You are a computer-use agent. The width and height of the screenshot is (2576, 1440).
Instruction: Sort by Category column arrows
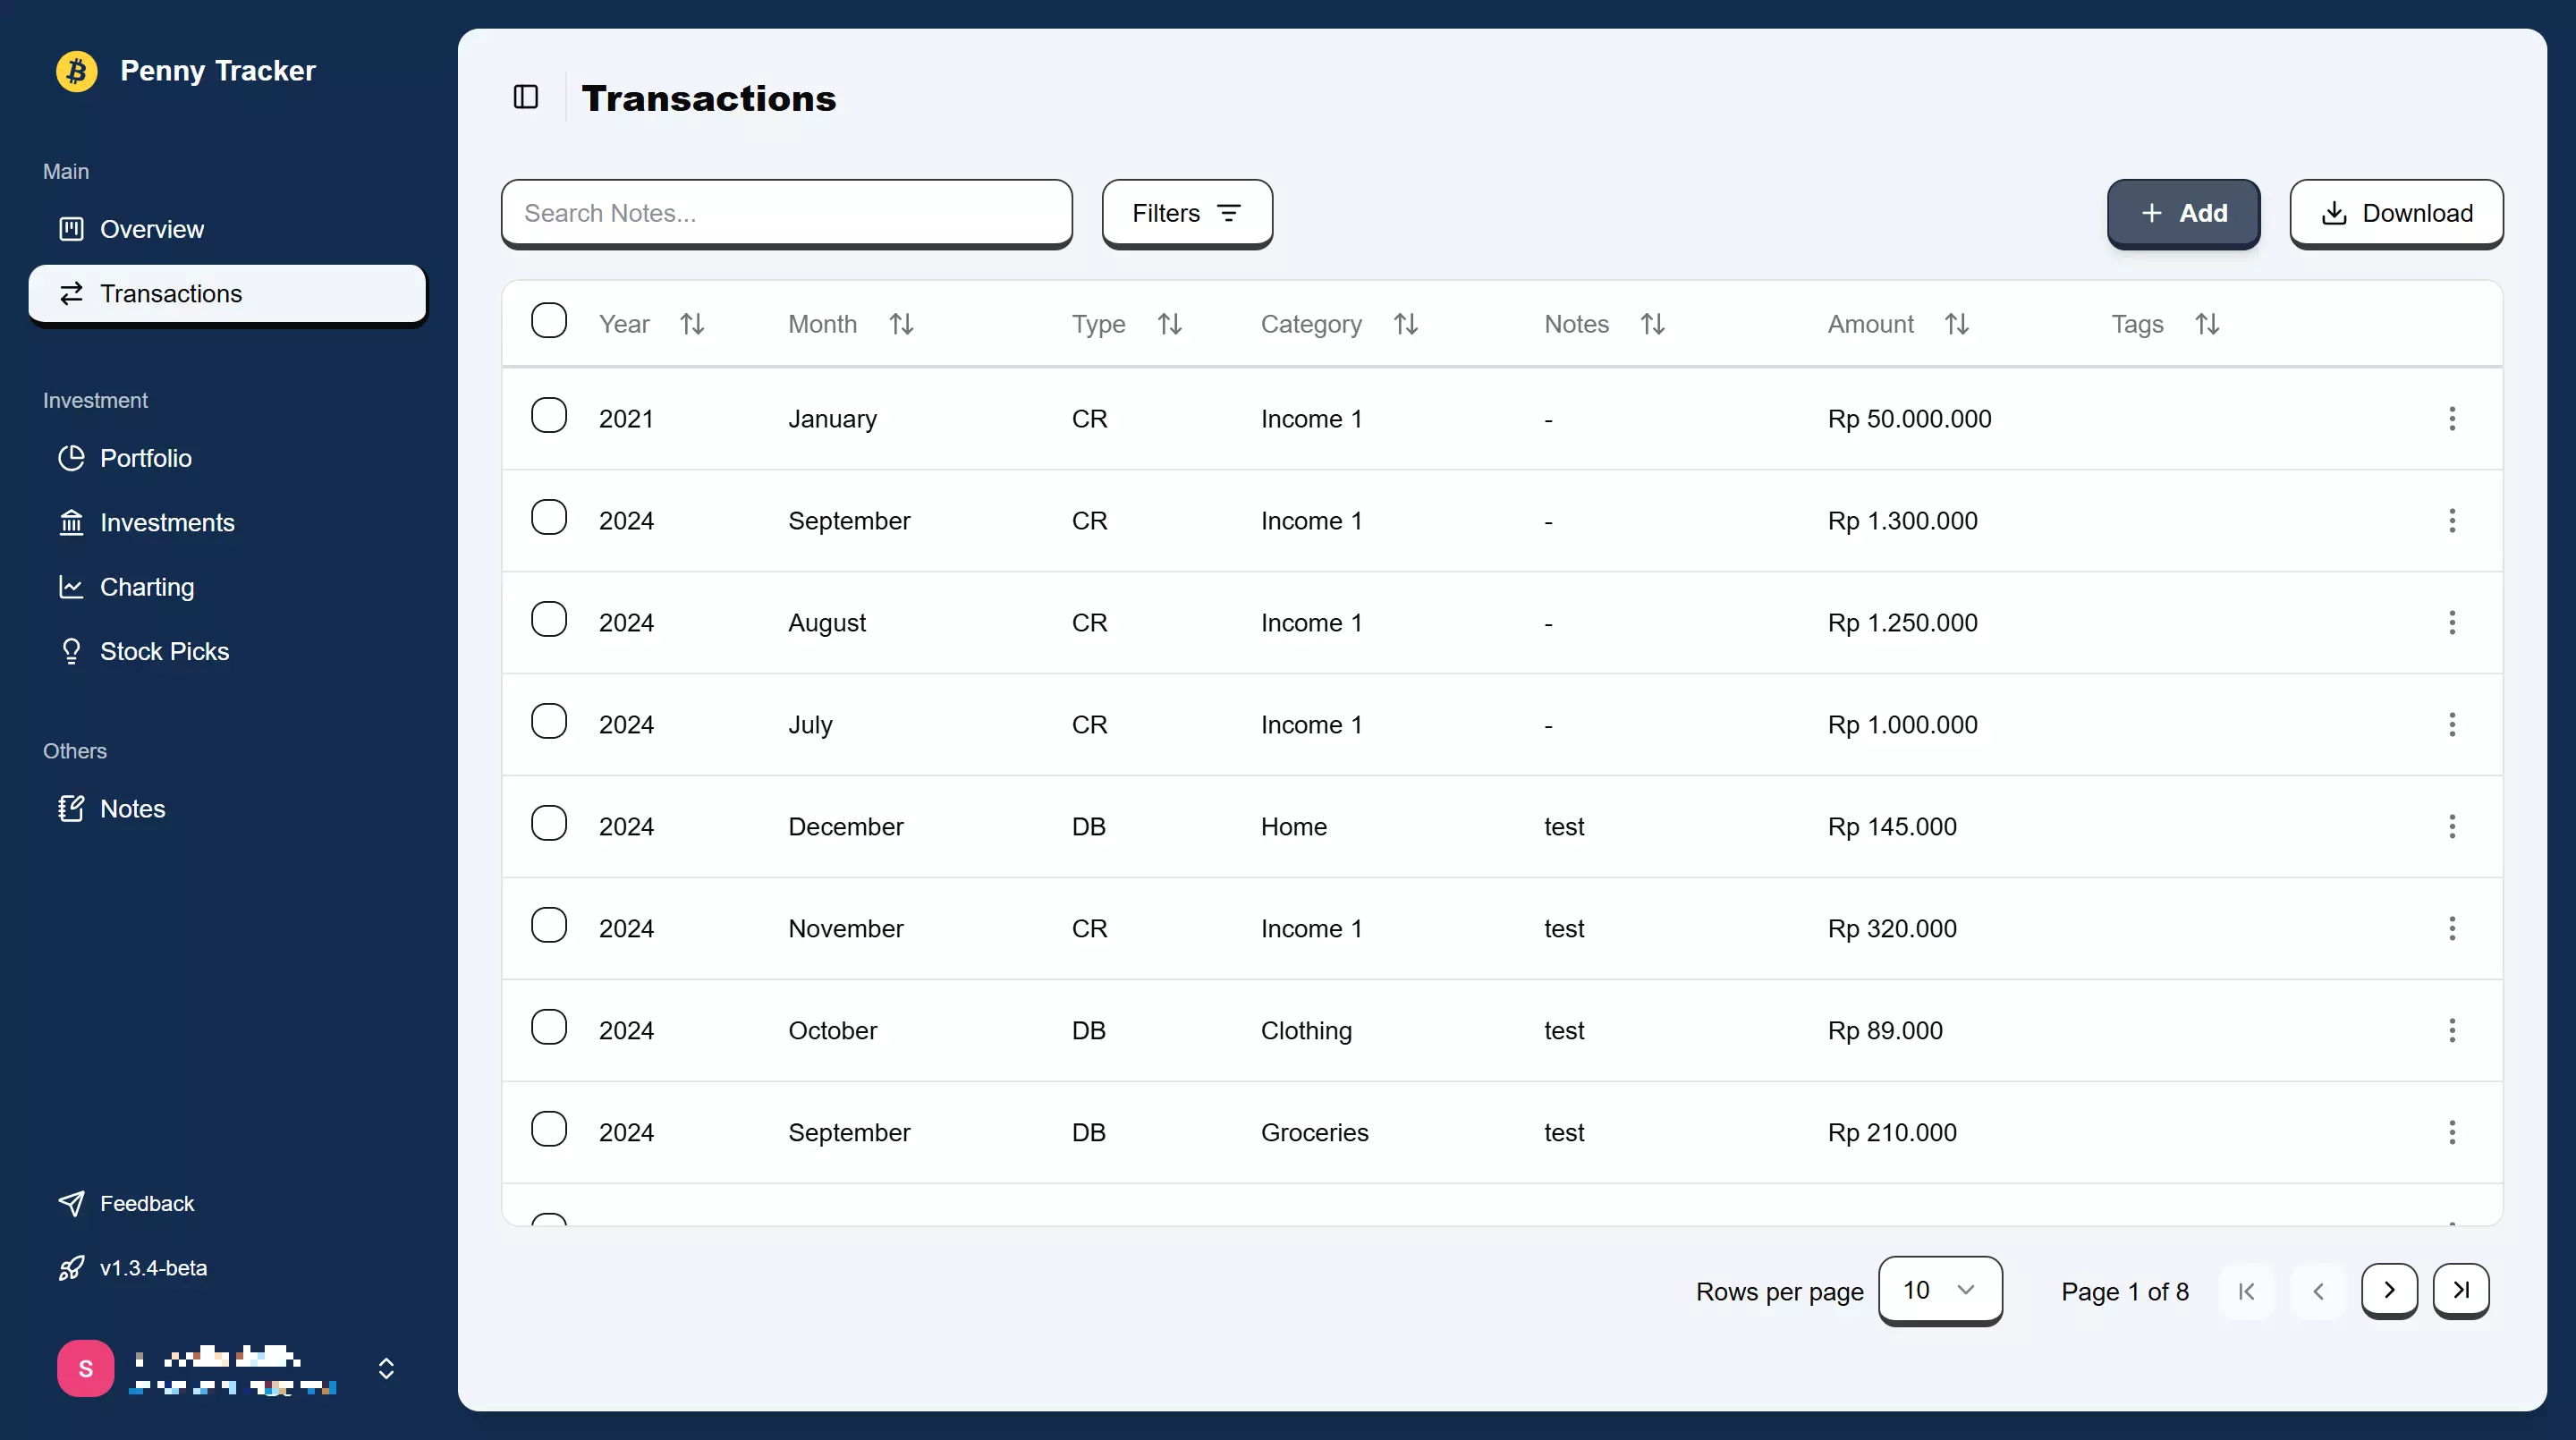coord(1405,324)
